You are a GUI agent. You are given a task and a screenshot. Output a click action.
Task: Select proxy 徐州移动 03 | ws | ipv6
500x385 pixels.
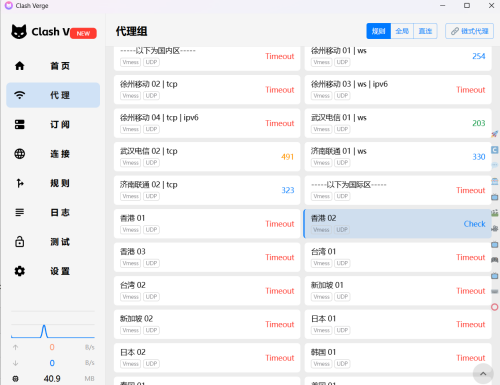click(398, 90)
